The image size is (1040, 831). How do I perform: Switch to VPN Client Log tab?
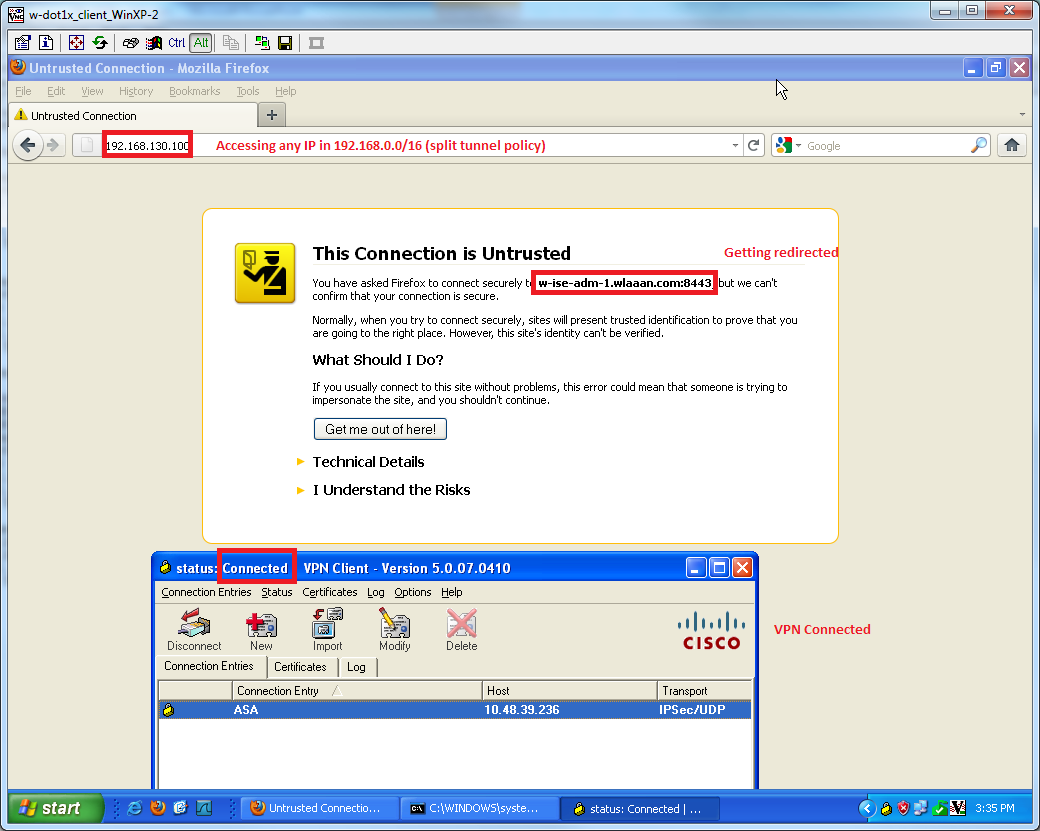click(x=356, y=667)
